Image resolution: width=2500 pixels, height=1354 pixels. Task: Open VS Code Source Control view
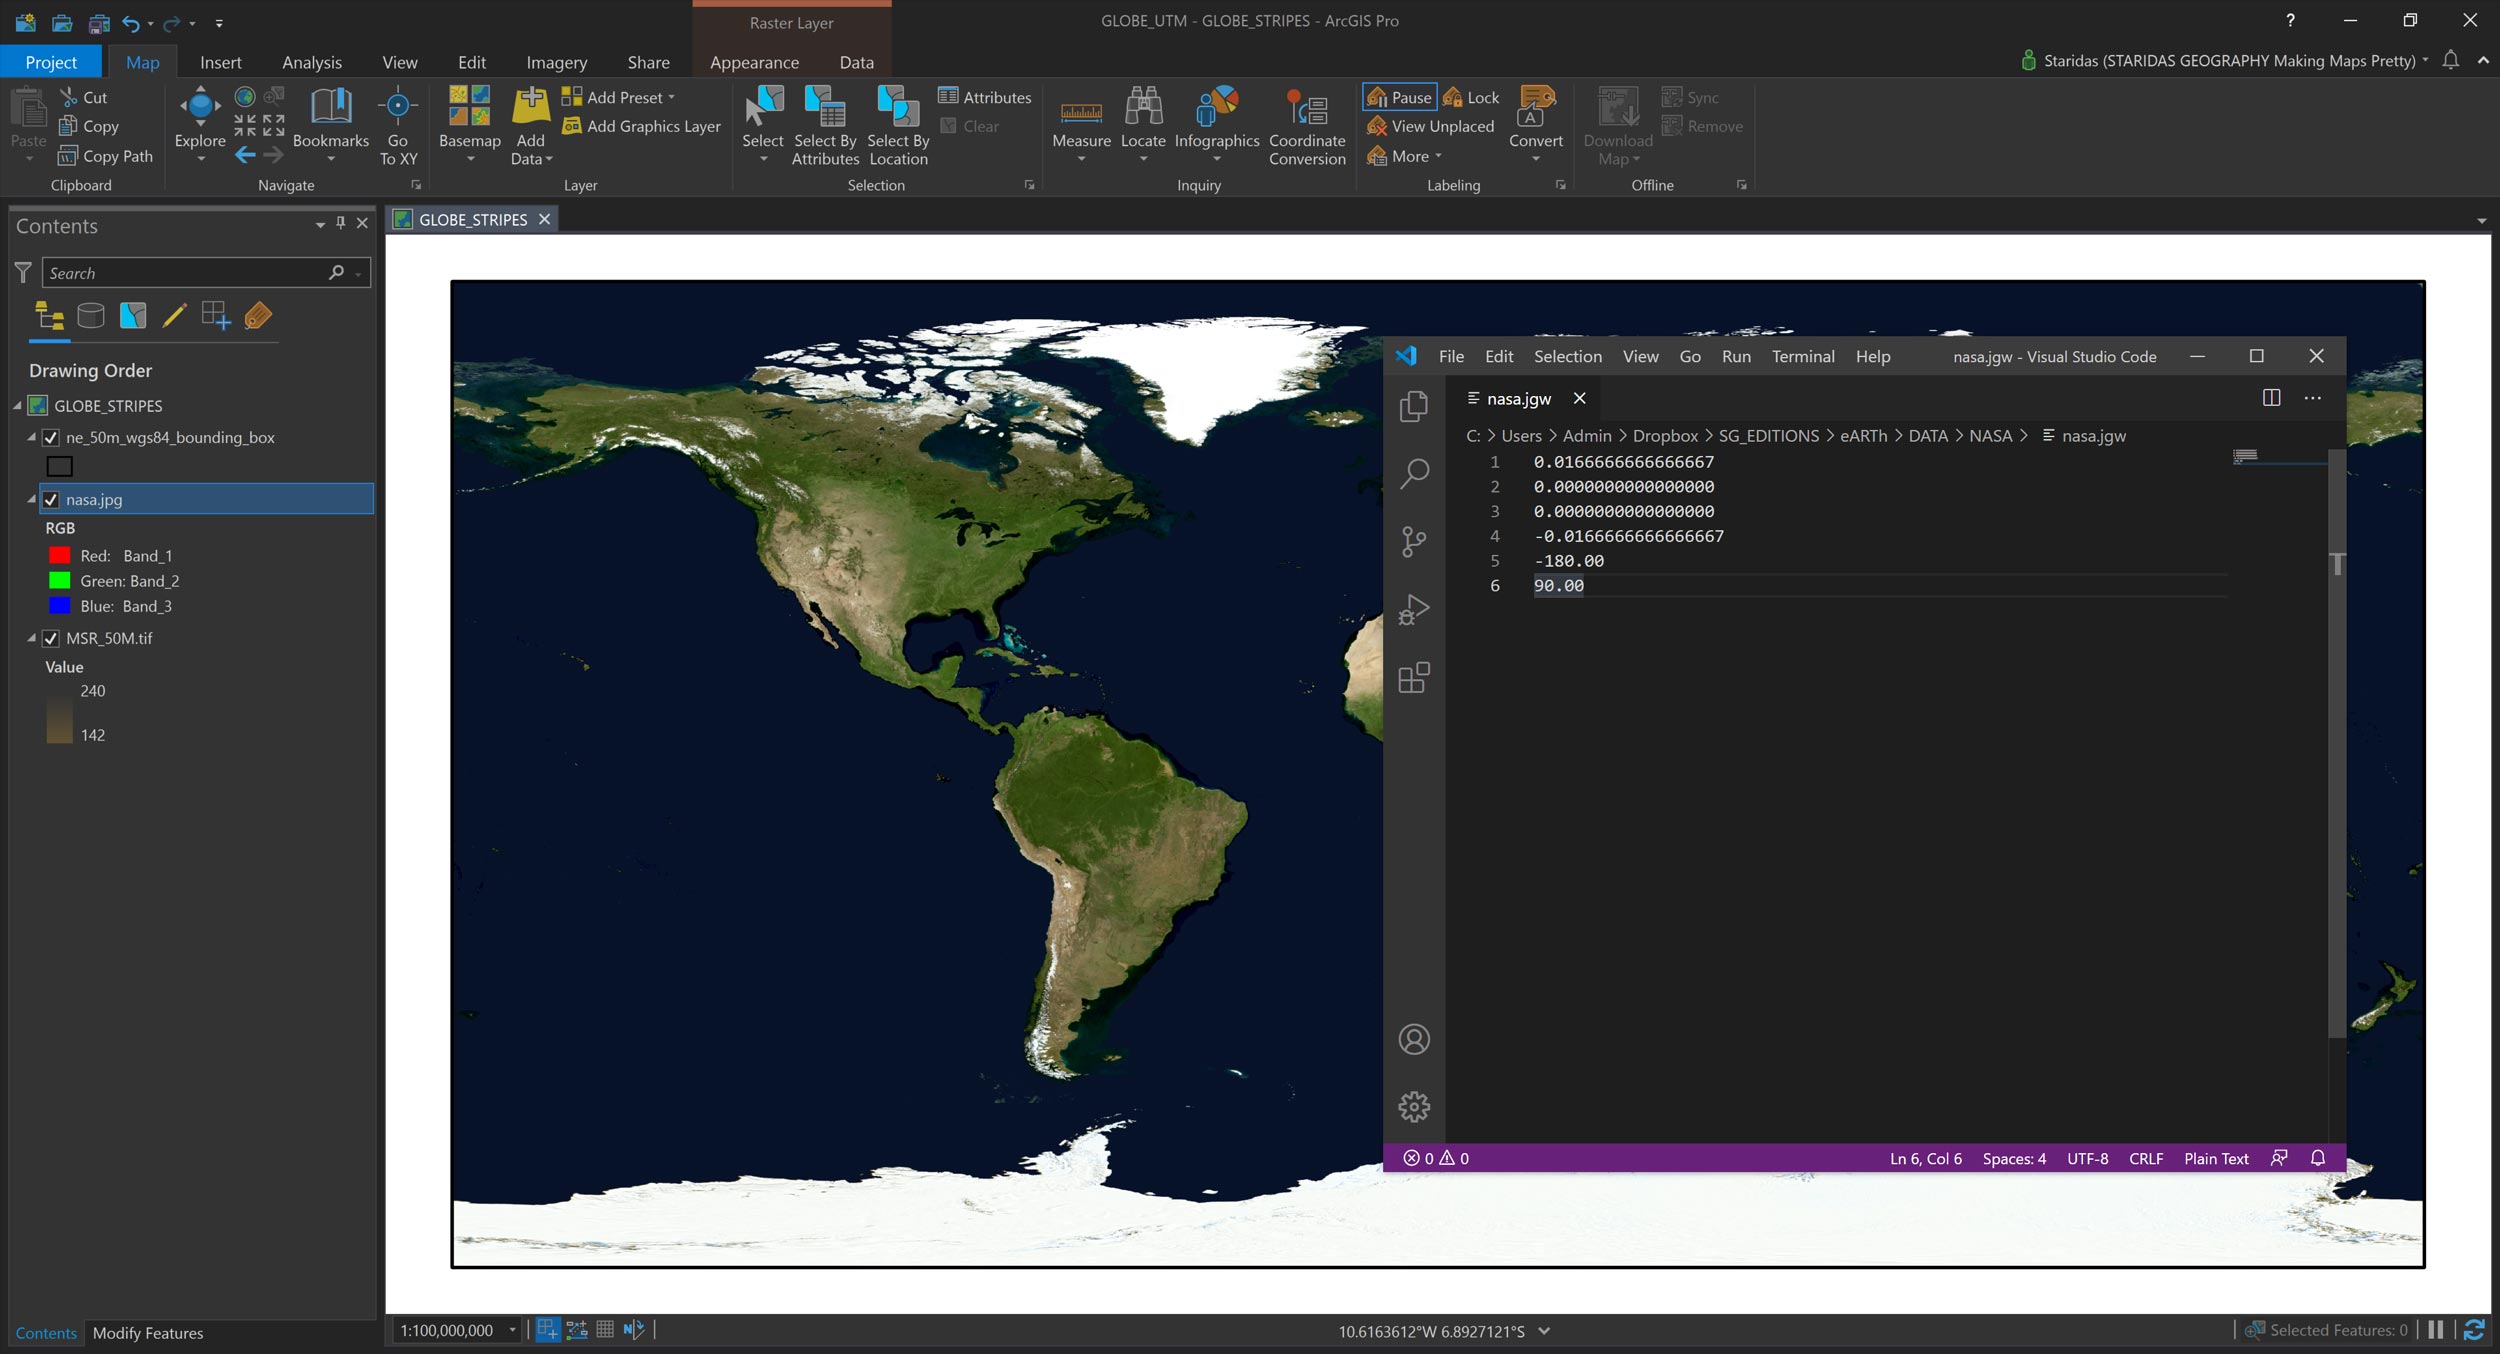pyautogui.click(x=1413, y=542)
